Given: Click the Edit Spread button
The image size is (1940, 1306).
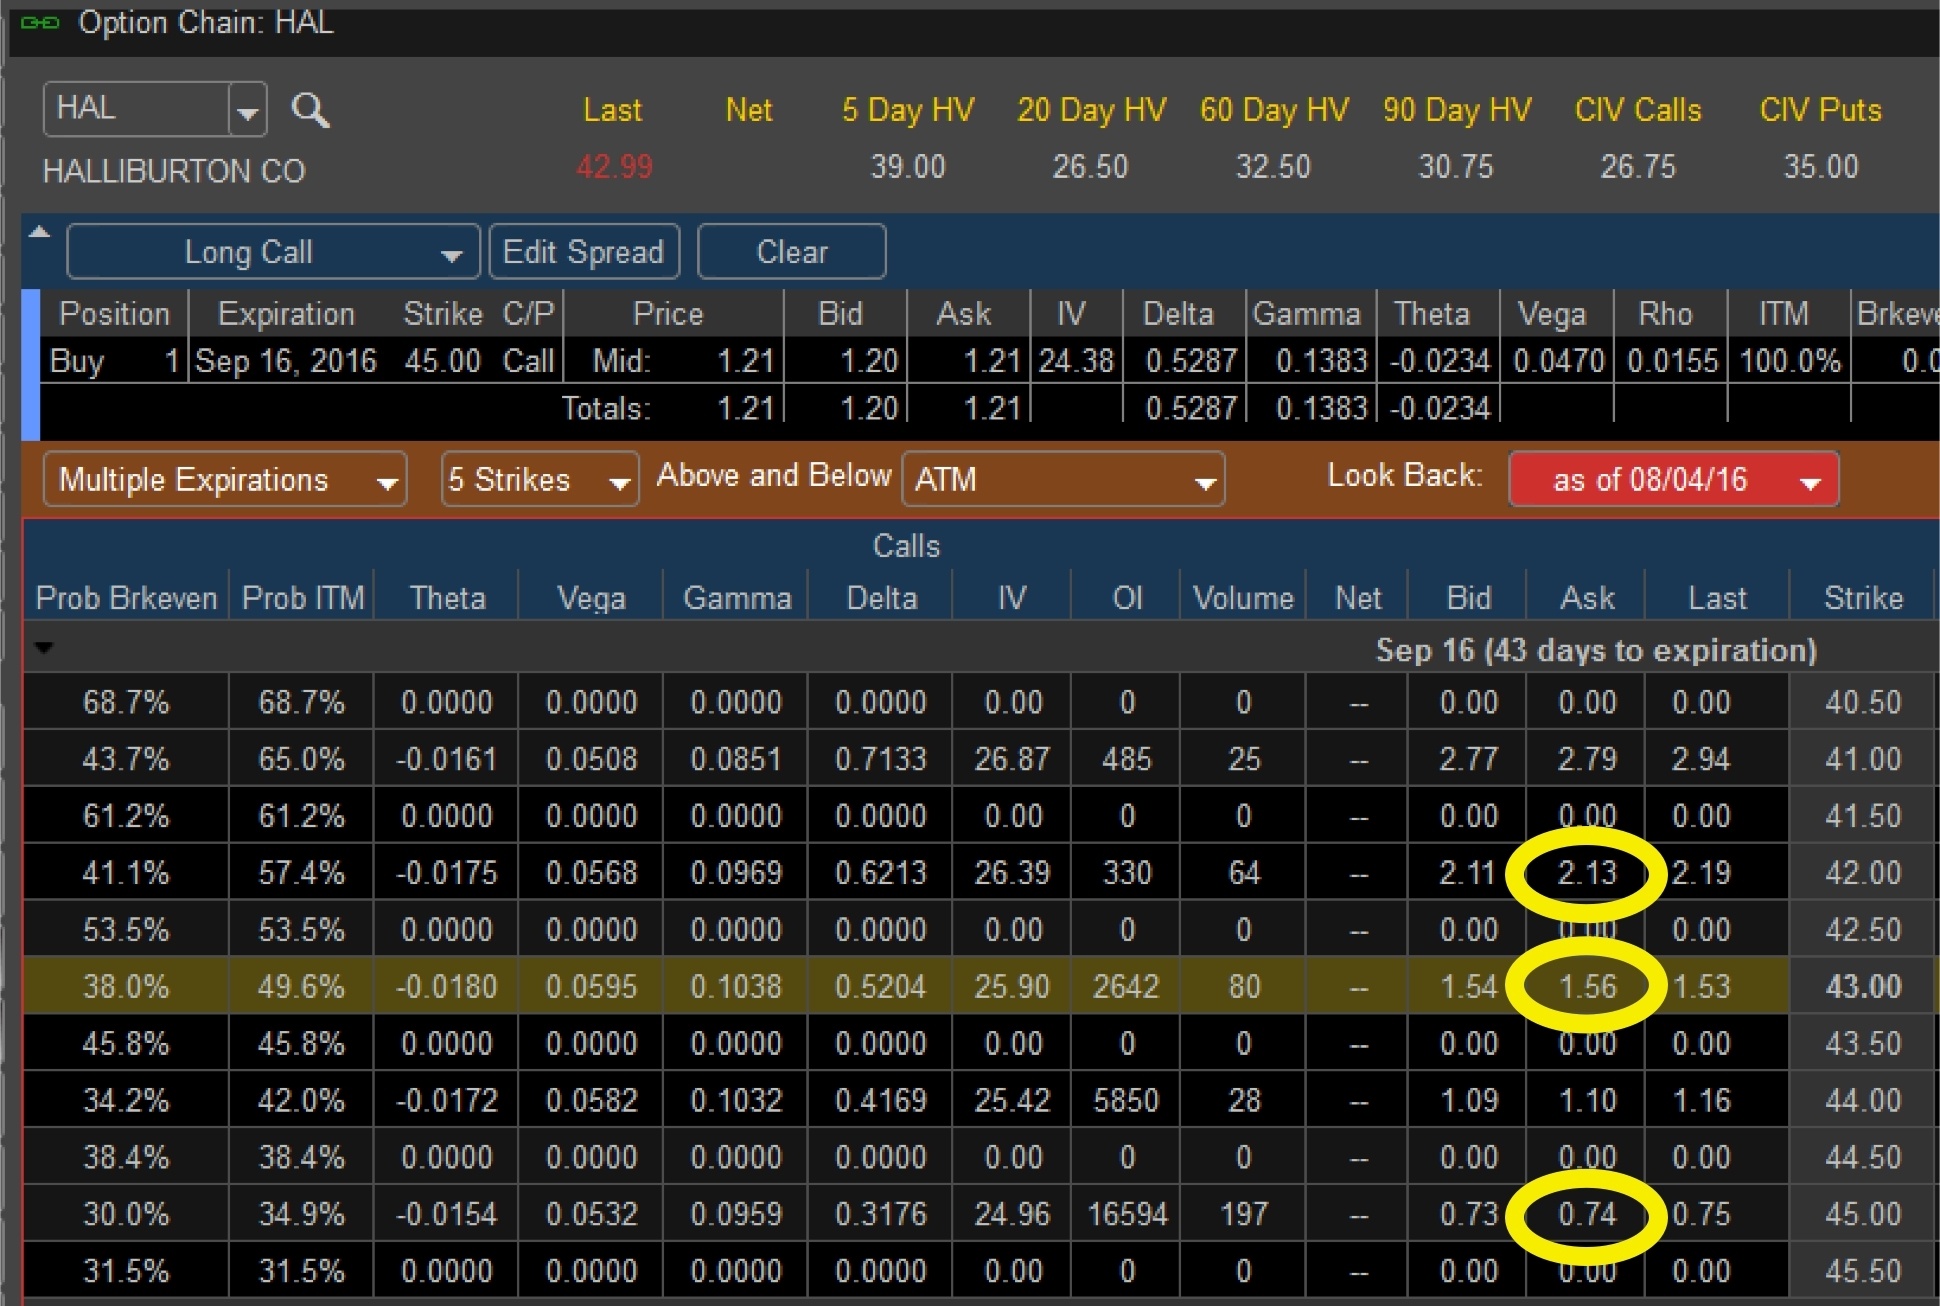Looking at the screenshot, I should click(x=584, y=251).
